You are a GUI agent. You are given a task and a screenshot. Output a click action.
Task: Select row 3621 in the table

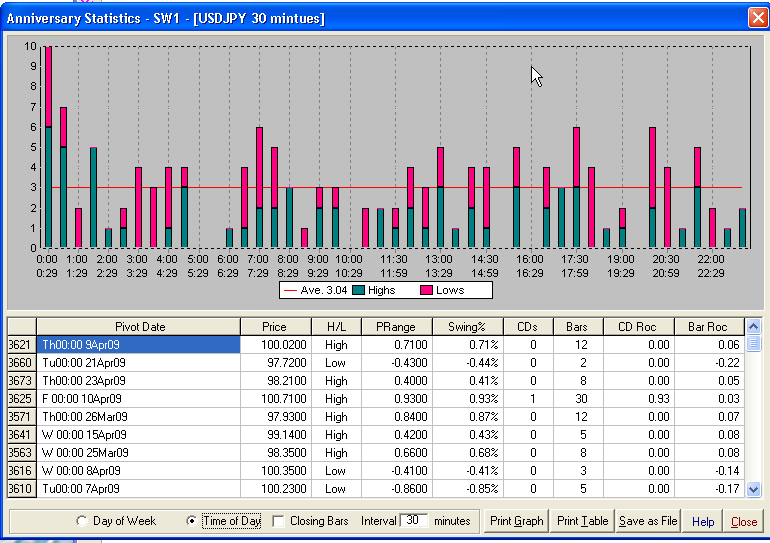[x=21, y=344]
